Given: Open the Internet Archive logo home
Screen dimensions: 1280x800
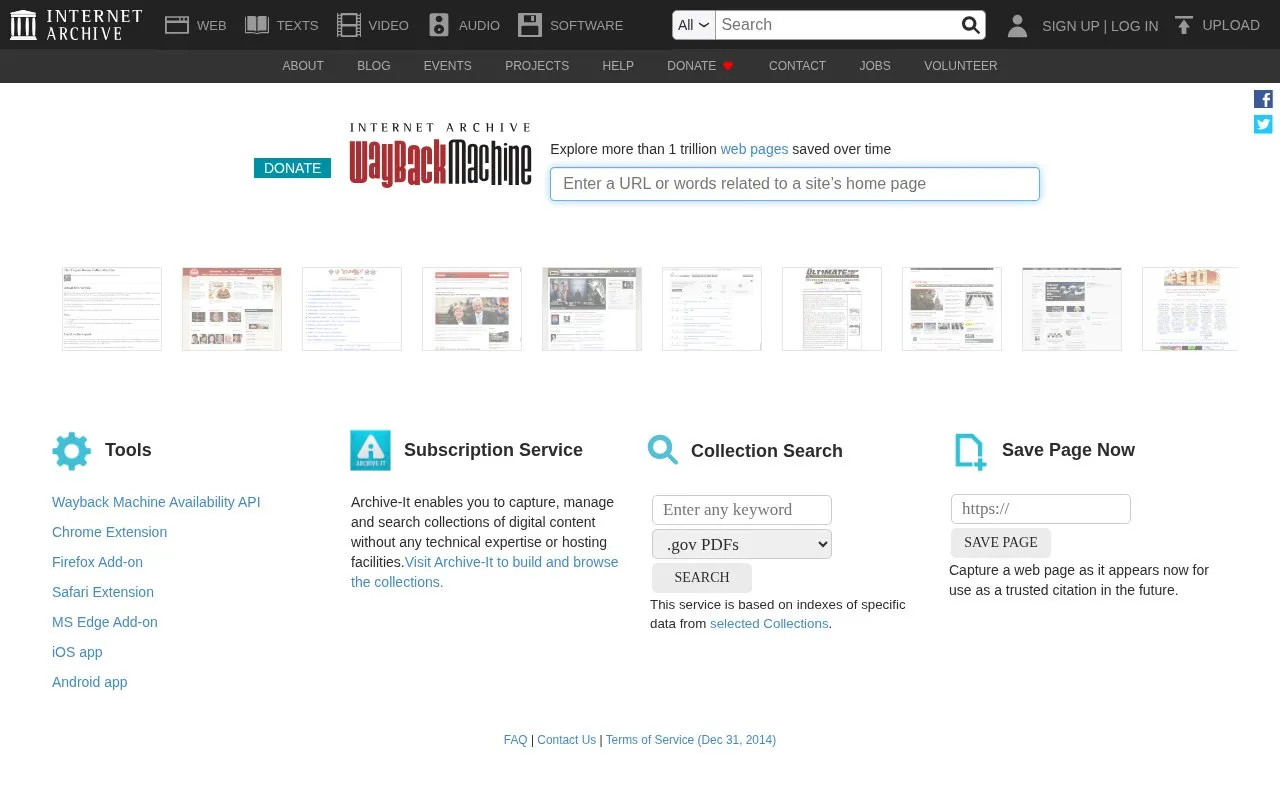Looking at the screenshot, I should (76, 25).
